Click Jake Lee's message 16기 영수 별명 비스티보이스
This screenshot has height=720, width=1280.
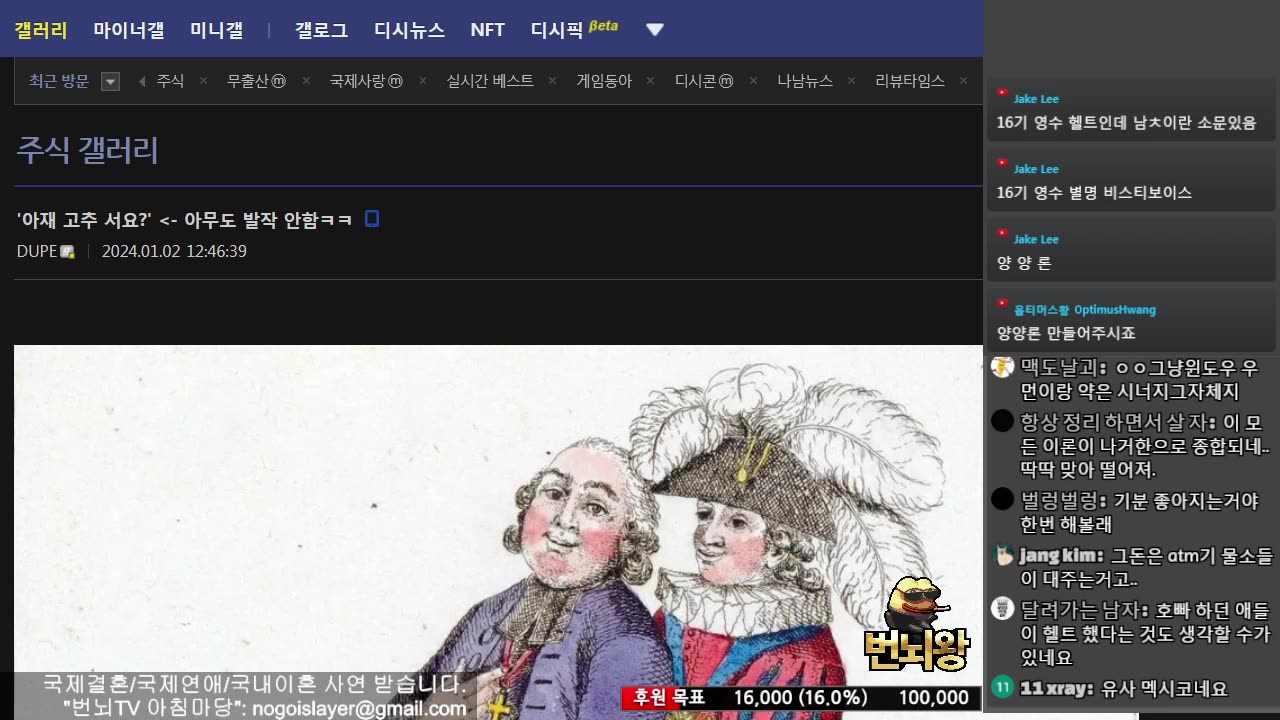pos(1094,193)
